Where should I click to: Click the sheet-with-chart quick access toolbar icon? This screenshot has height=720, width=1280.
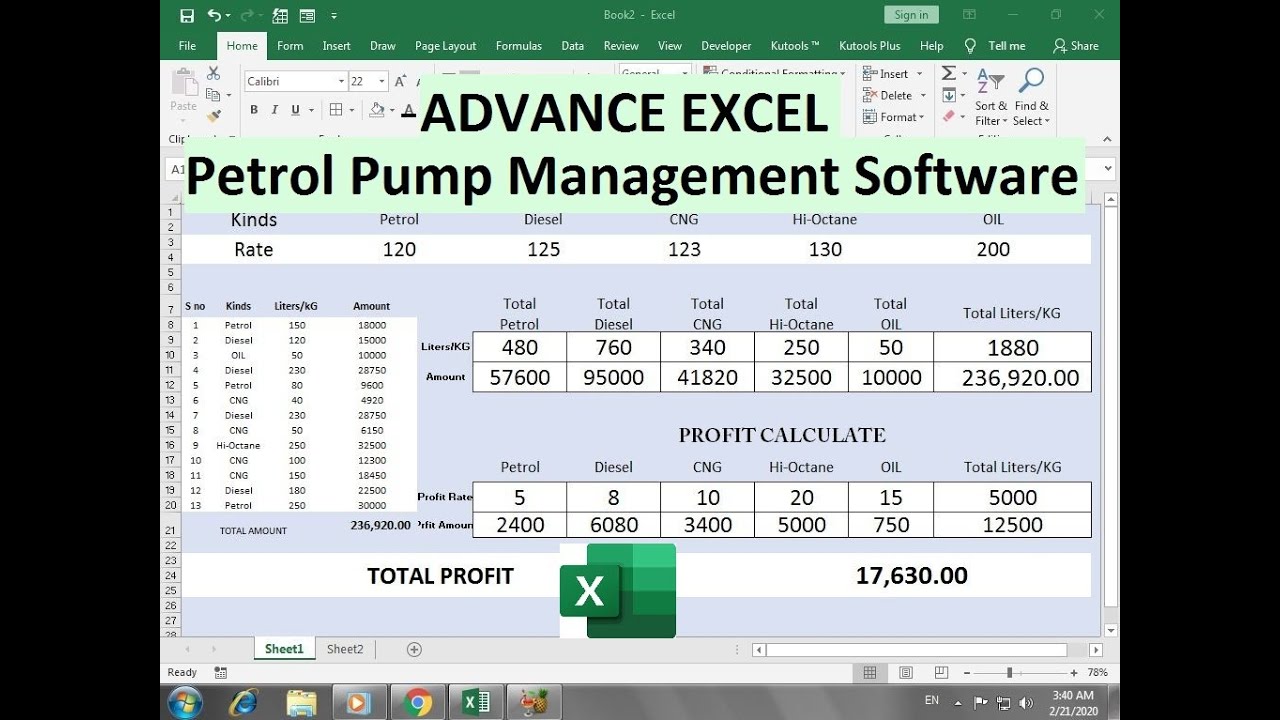[280, 15]
